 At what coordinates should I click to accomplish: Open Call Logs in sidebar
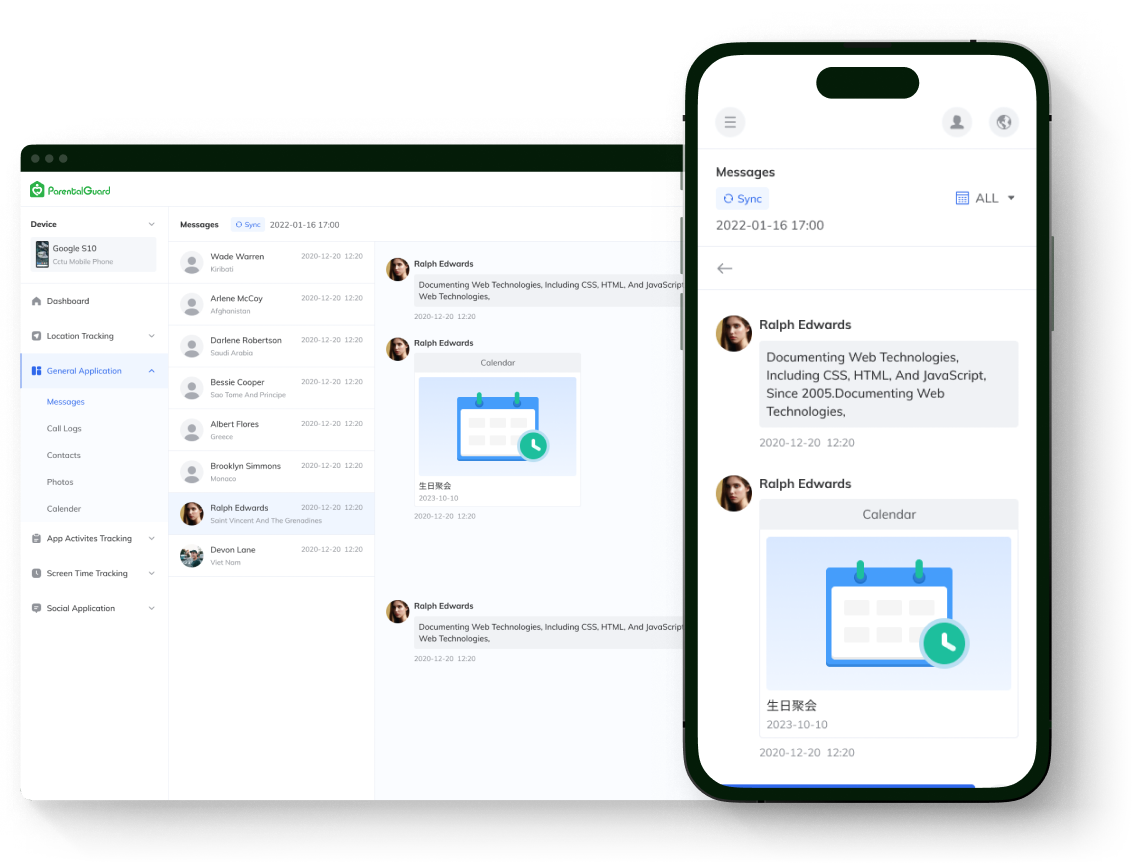[x=64, y=428]
